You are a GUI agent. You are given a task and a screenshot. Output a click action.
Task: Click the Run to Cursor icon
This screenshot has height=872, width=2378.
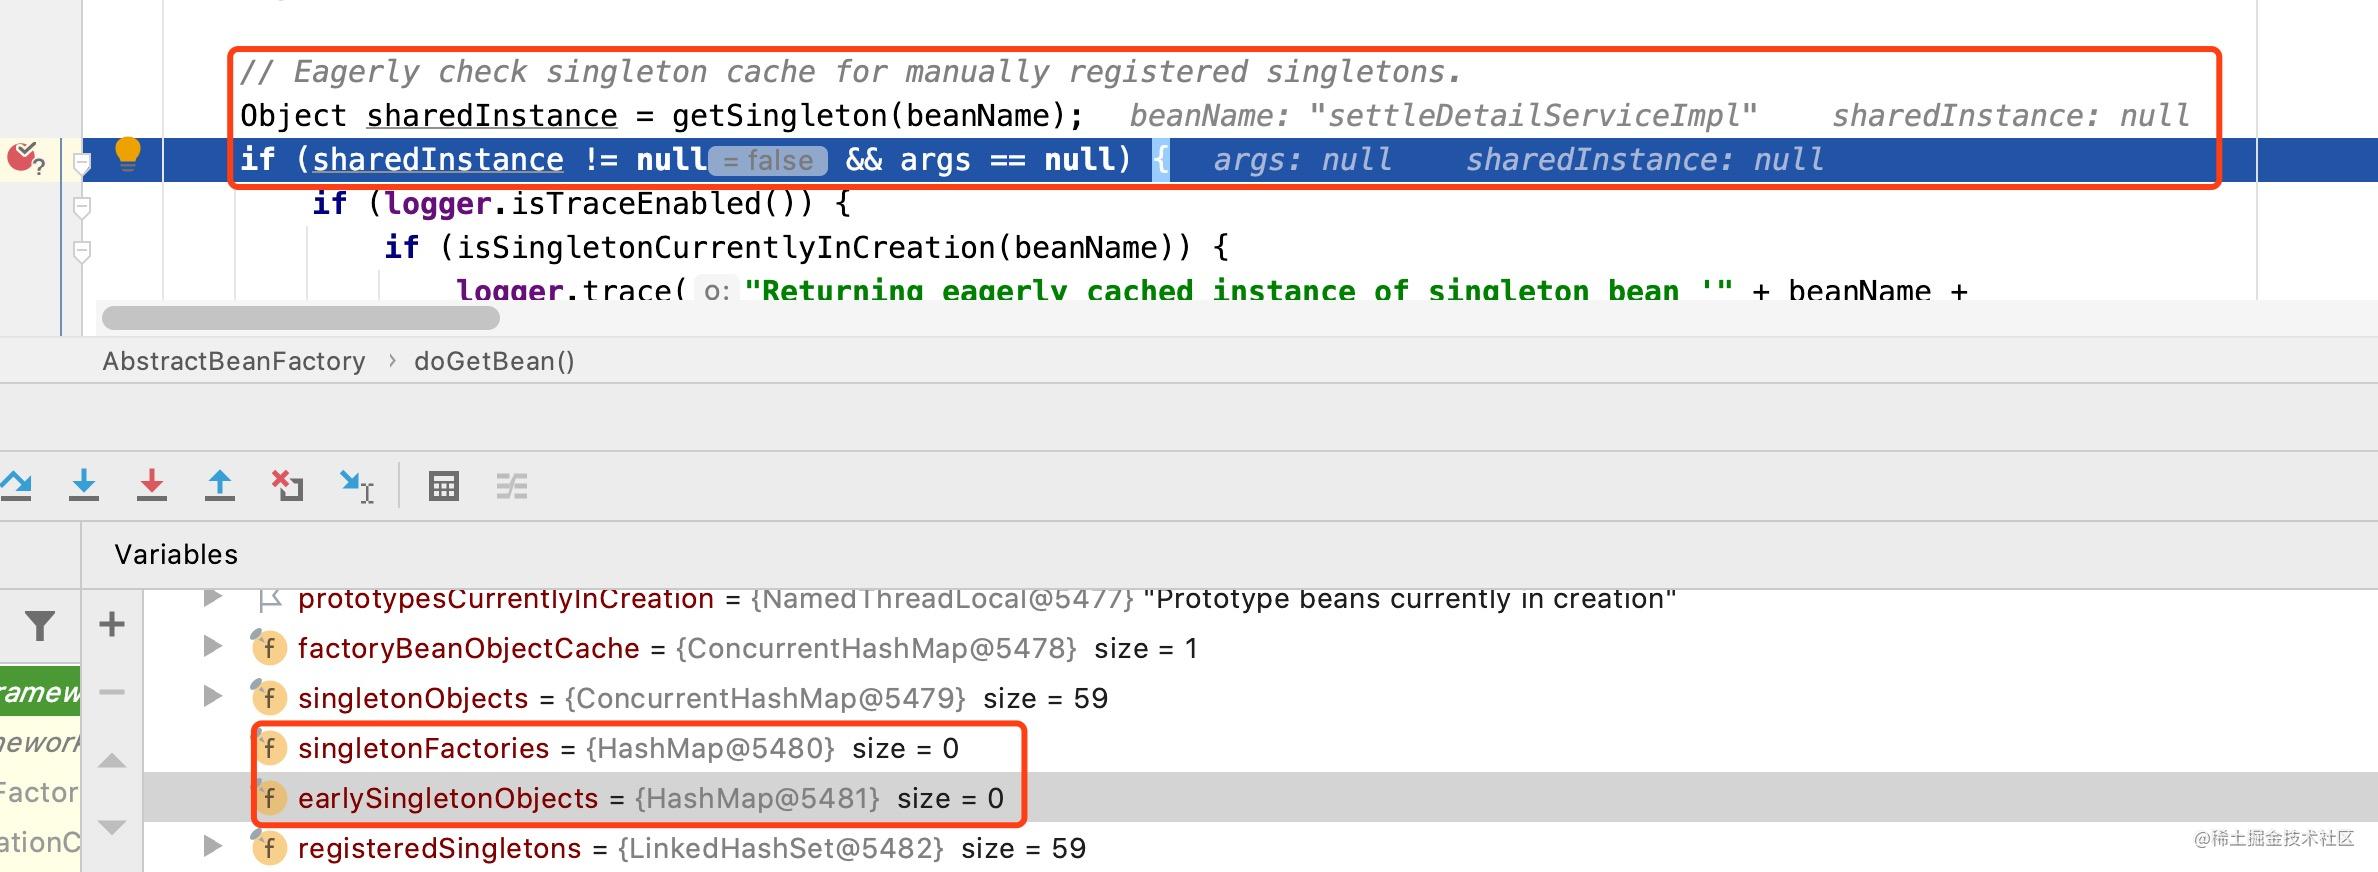[x=356, y=486]
